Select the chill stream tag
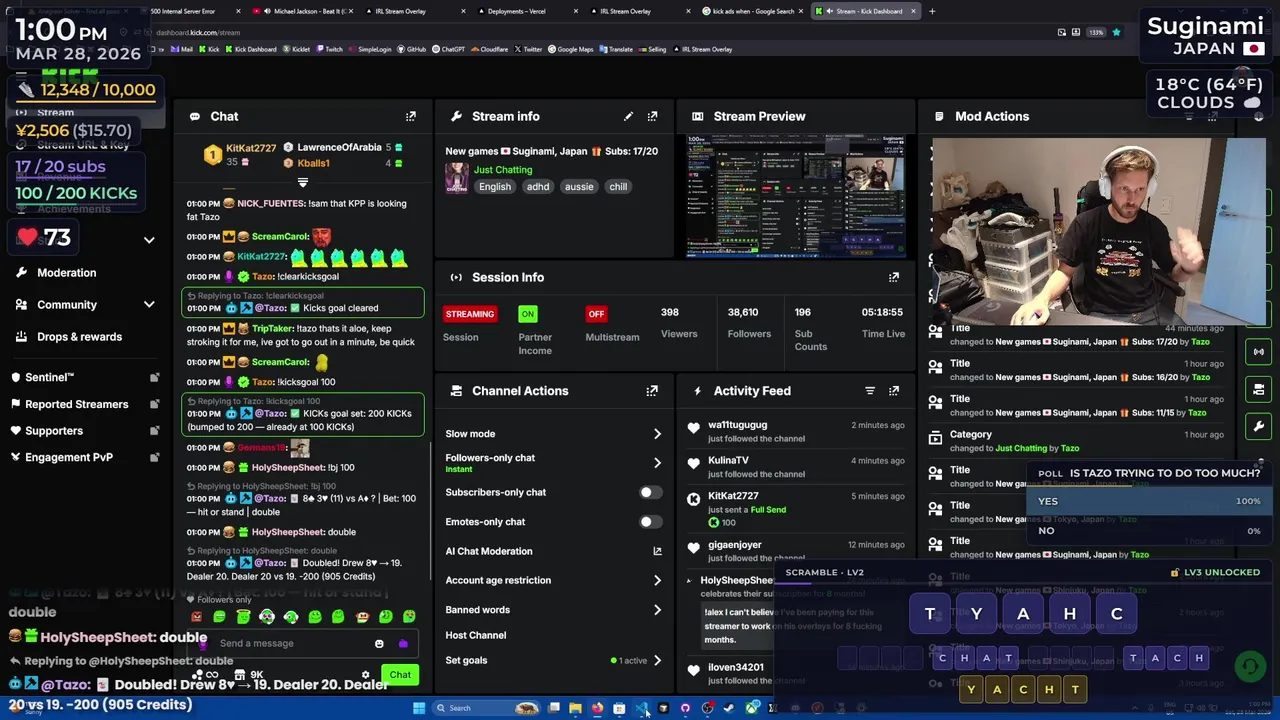 (618, 187)
